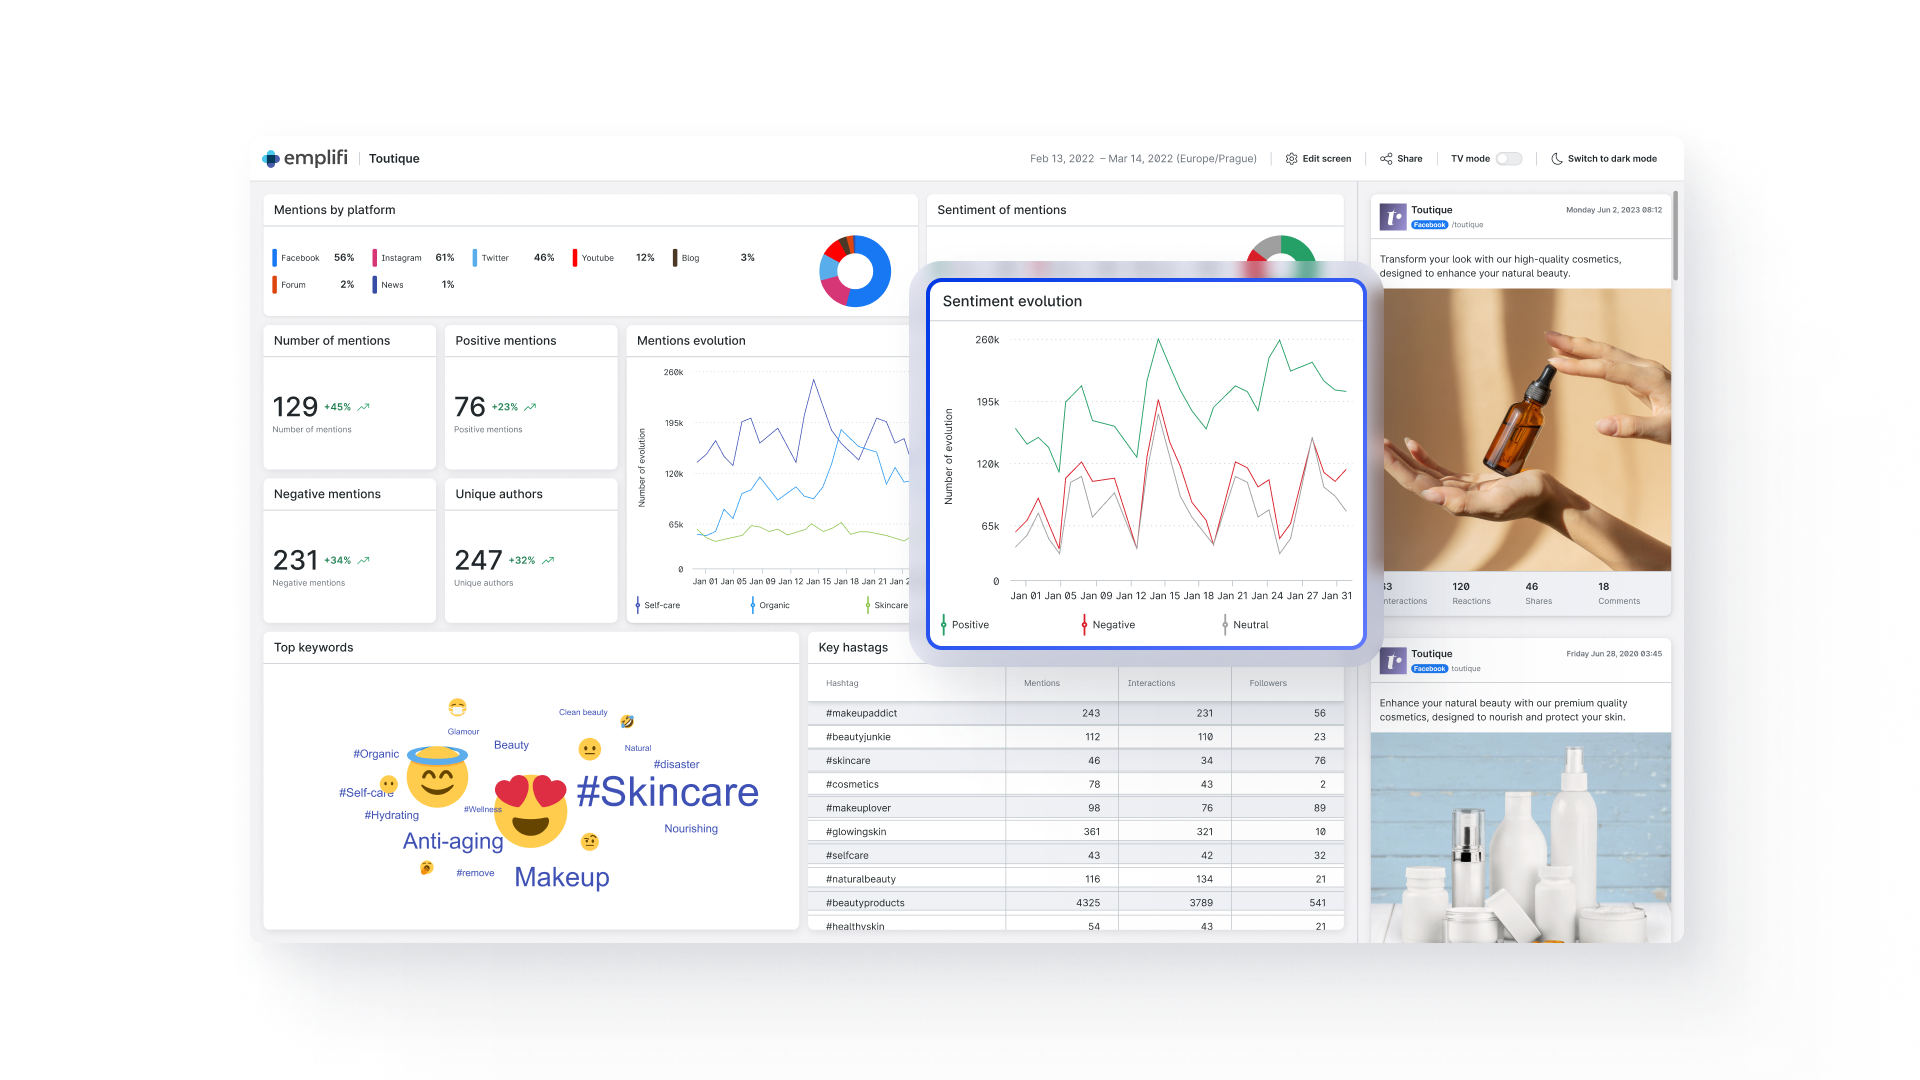The height and width of the screenshot is (1080, 1920).
Task: Click the Youtube legend color marker
Action: [x=574, y=258]
